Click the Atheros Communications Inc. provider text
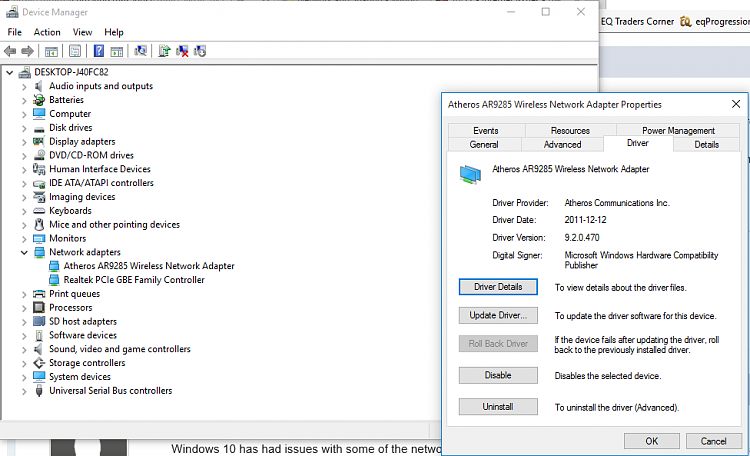The width and height of the screenshot is (750, 456). tap(617, 203)
